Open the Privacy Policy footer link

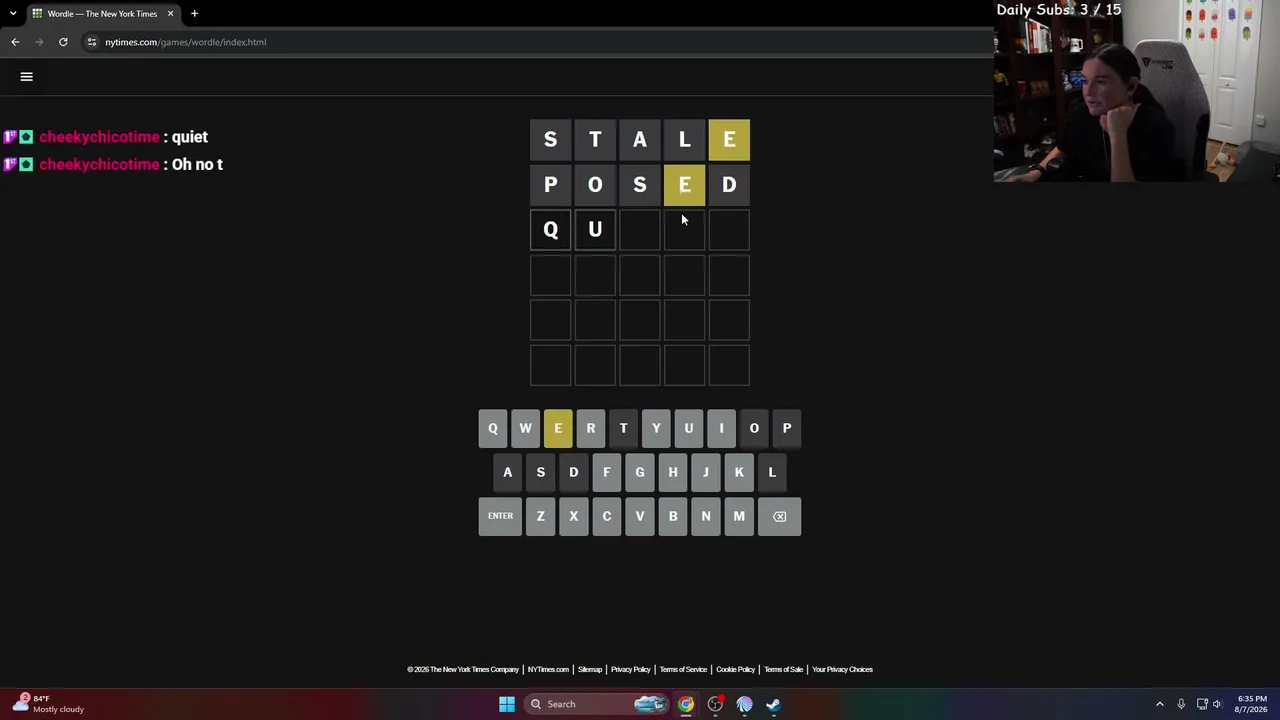coord(631,670)
